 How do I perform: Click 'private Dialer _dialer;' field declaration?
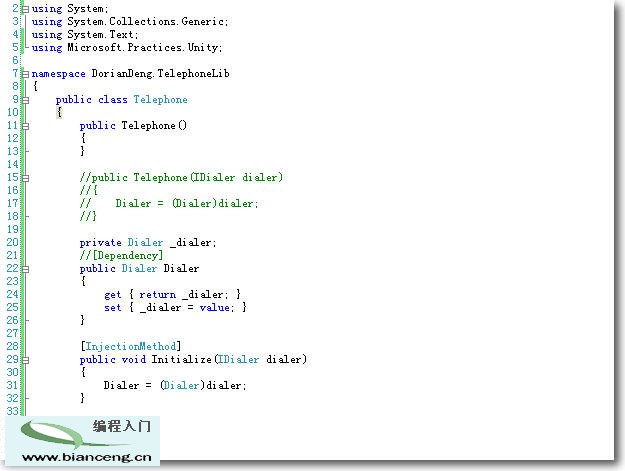click(148, 242)
